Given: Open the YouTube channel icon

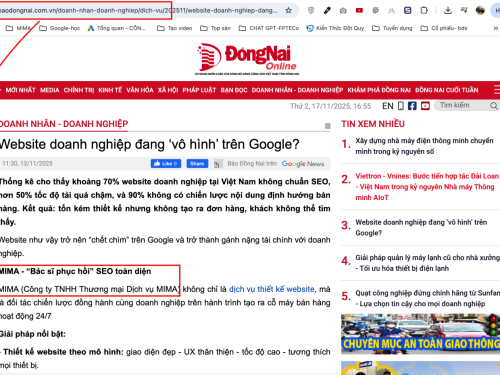Looking at the screenshot, I should coord(425,106).
